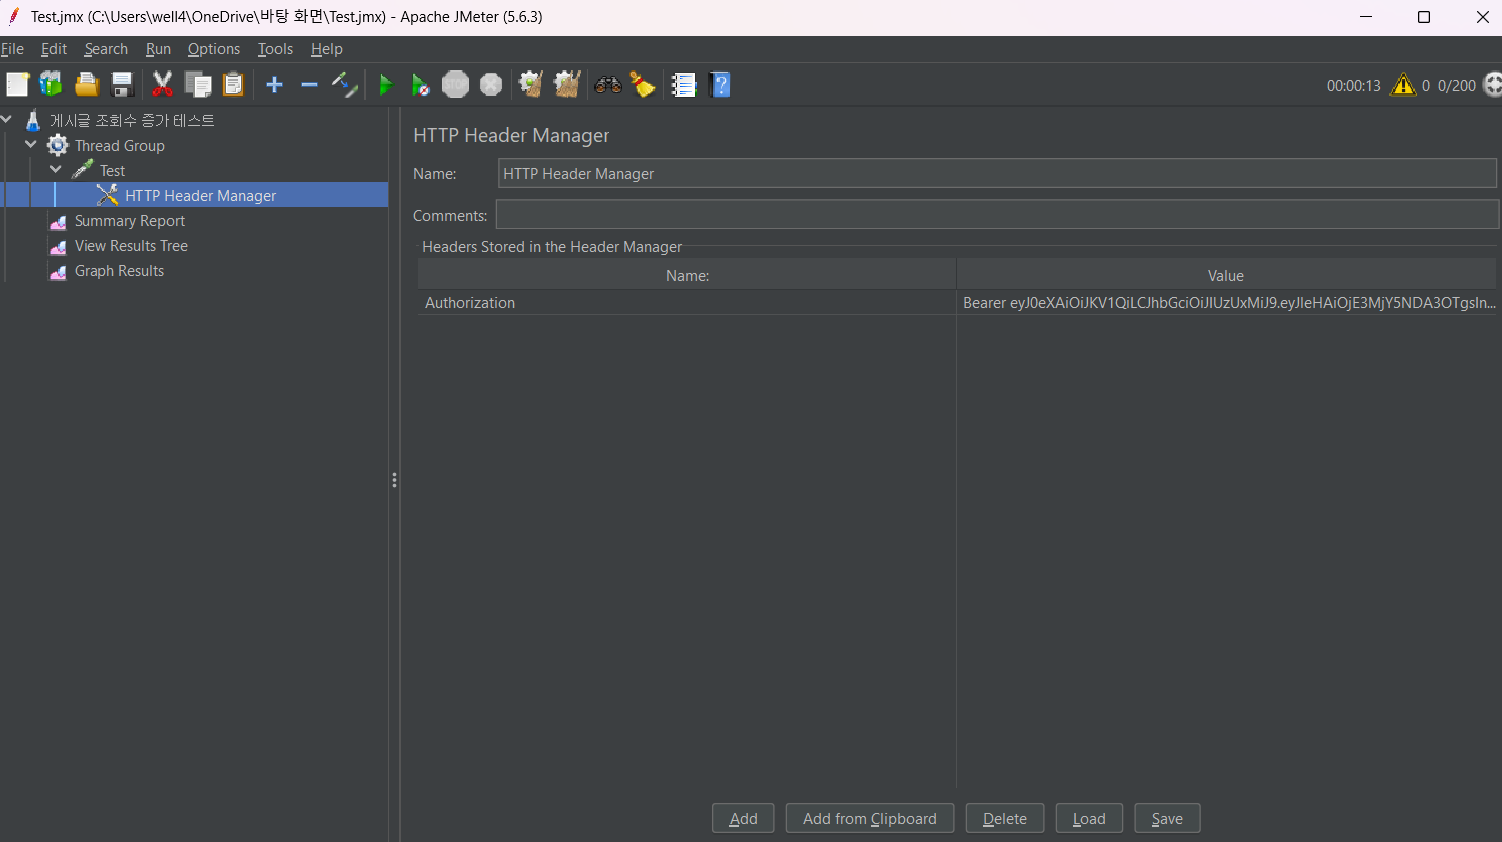
Task: Click the Clear All results icon
Action: click(x=567, y=85)
